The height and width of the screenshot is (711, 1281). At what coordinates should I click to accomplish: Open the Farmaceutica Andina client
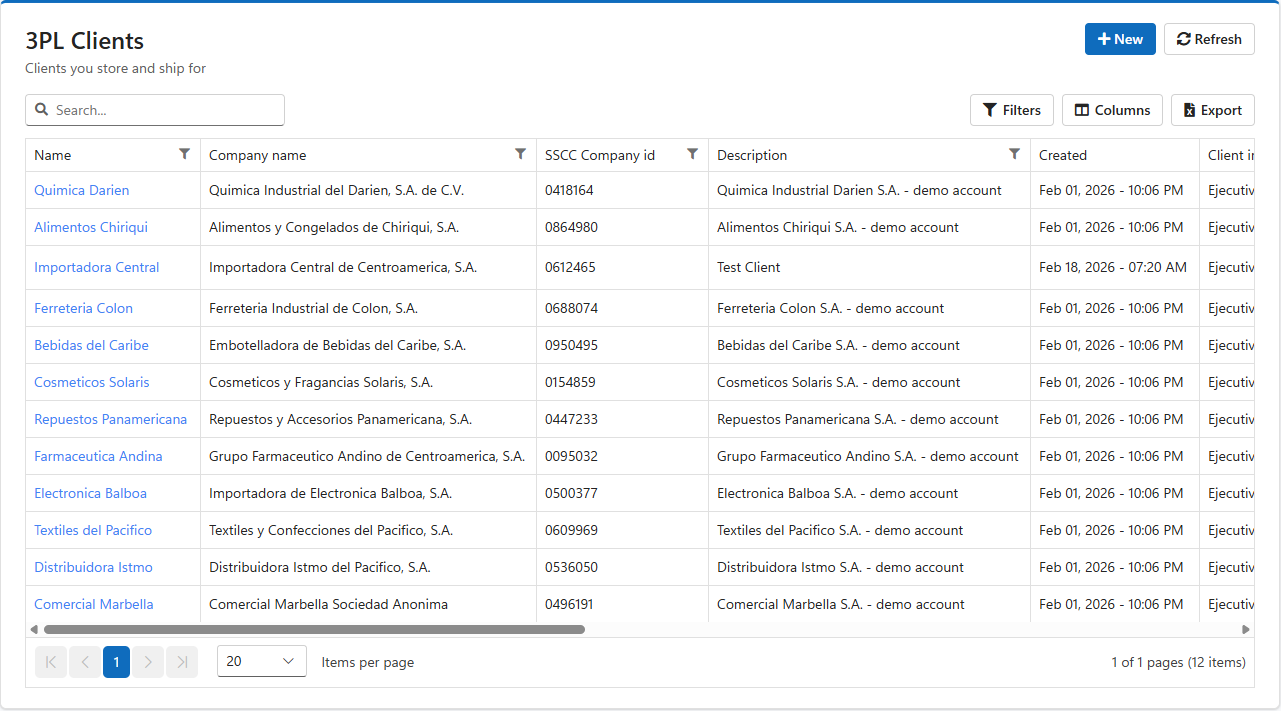click(98, 456)
